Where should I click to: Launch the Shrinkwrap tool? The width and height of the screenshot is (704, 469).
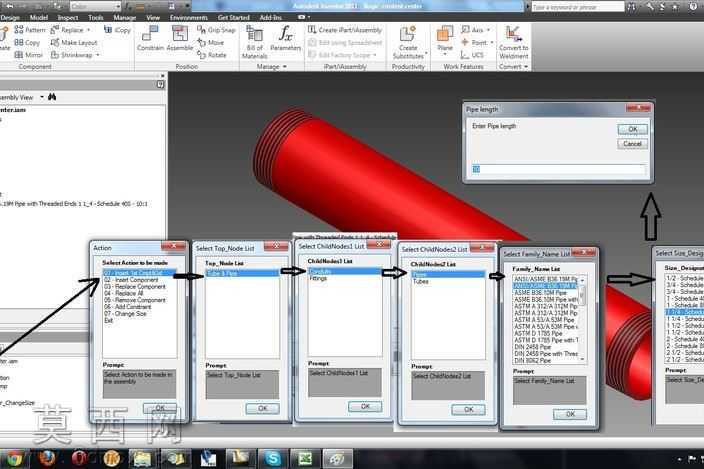(x=71, y=55)
